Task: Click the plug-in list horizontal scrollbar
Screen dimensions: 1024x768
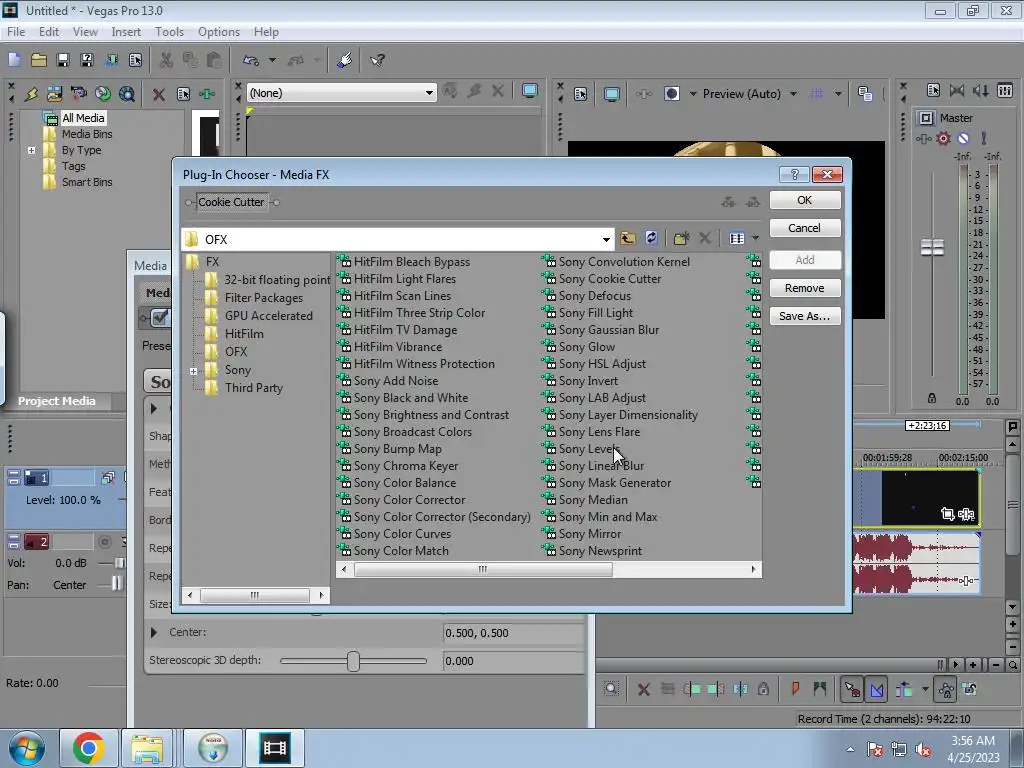Action: [483, 569]
